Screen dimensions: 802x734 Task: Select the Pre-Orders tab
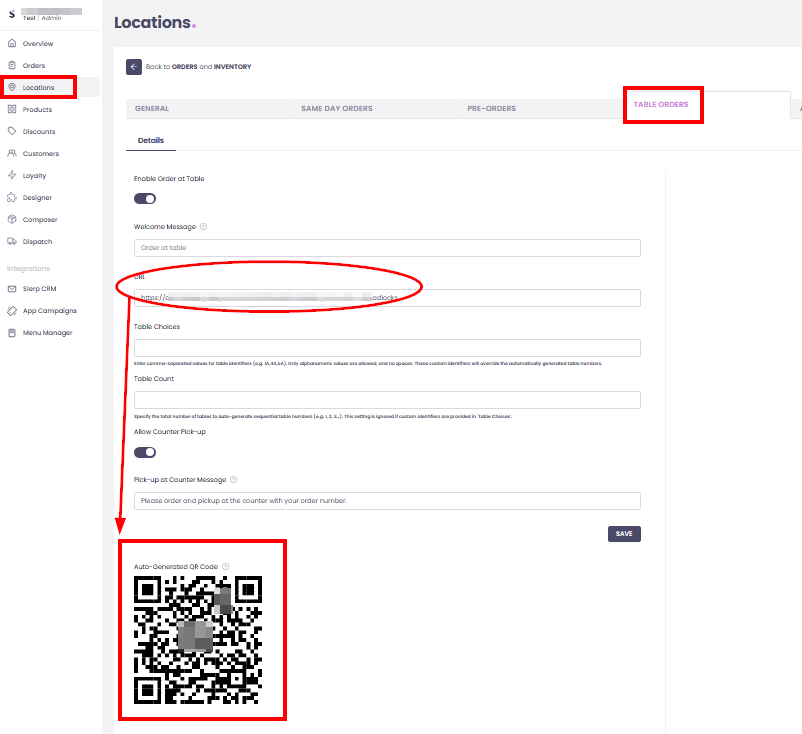pyautogui.click(x=491, y=108)
